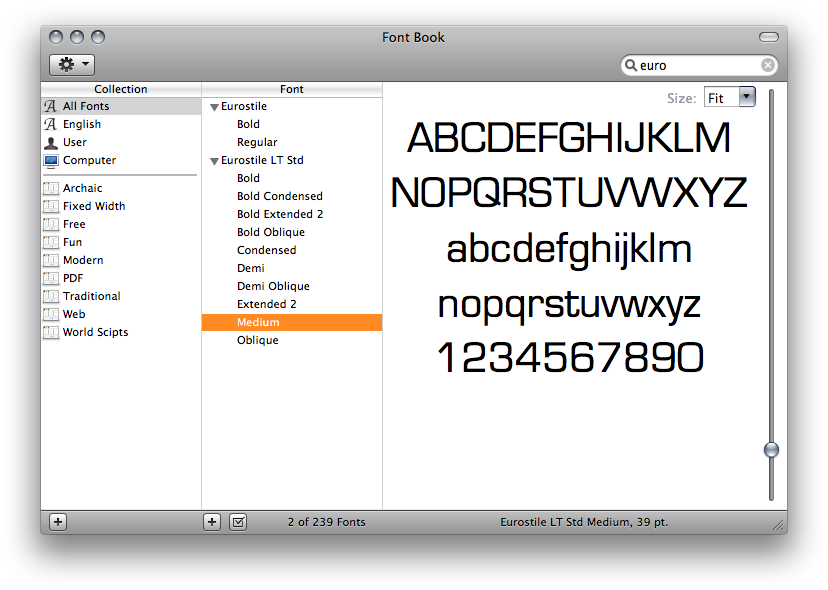Select the Demi Oblique typeface
The width and height of the screenshot is (828, 590).
pos(273,286)
